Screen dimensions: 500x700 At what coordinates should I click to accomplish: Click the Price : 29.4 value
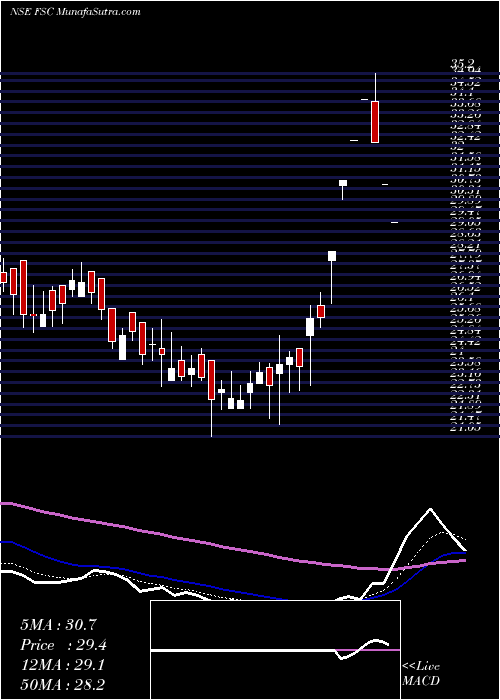[x=63, y=645]
